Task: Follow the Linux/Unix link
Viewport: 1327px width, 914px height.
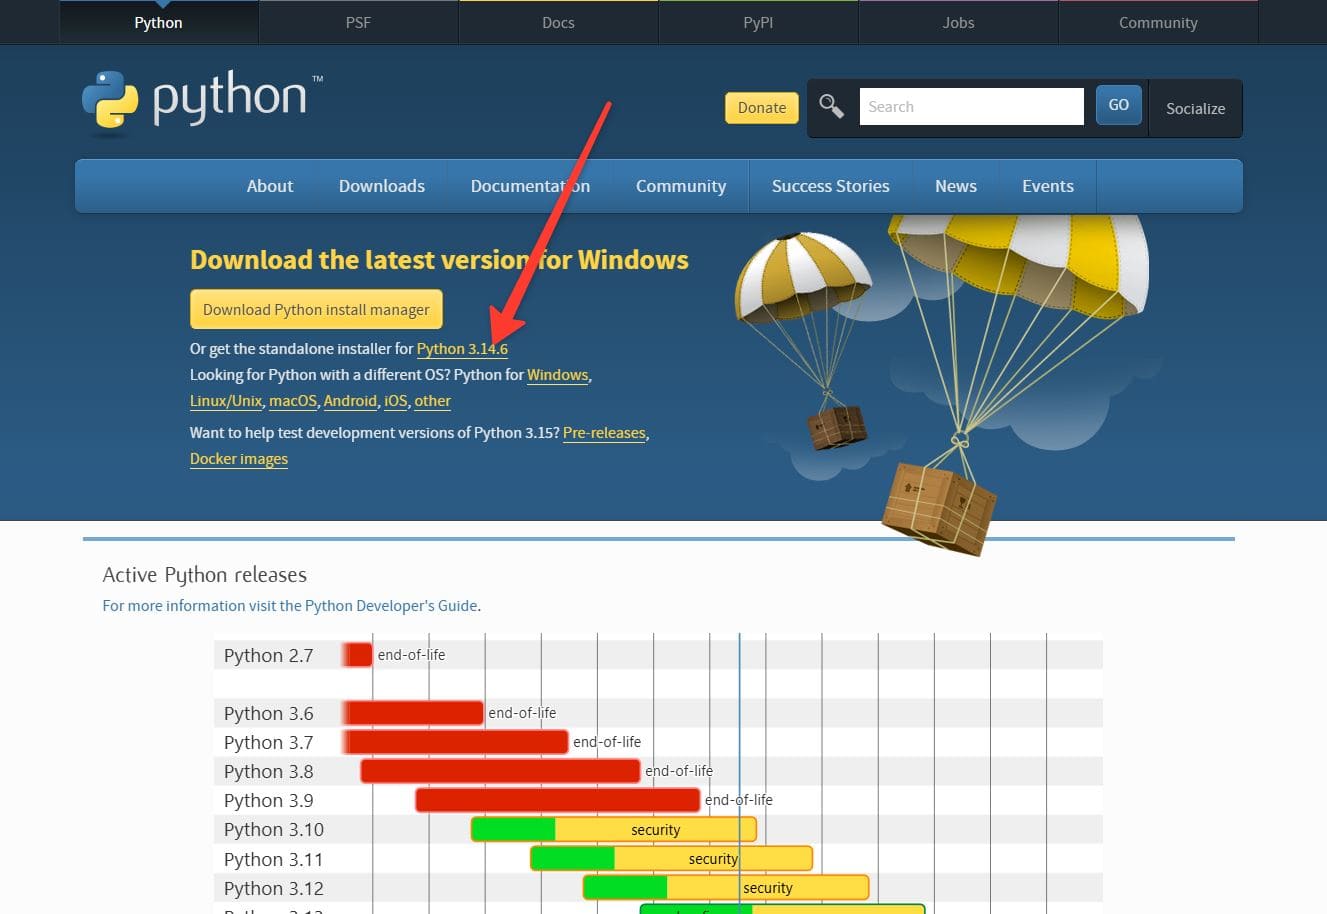Action: point(226,401)
